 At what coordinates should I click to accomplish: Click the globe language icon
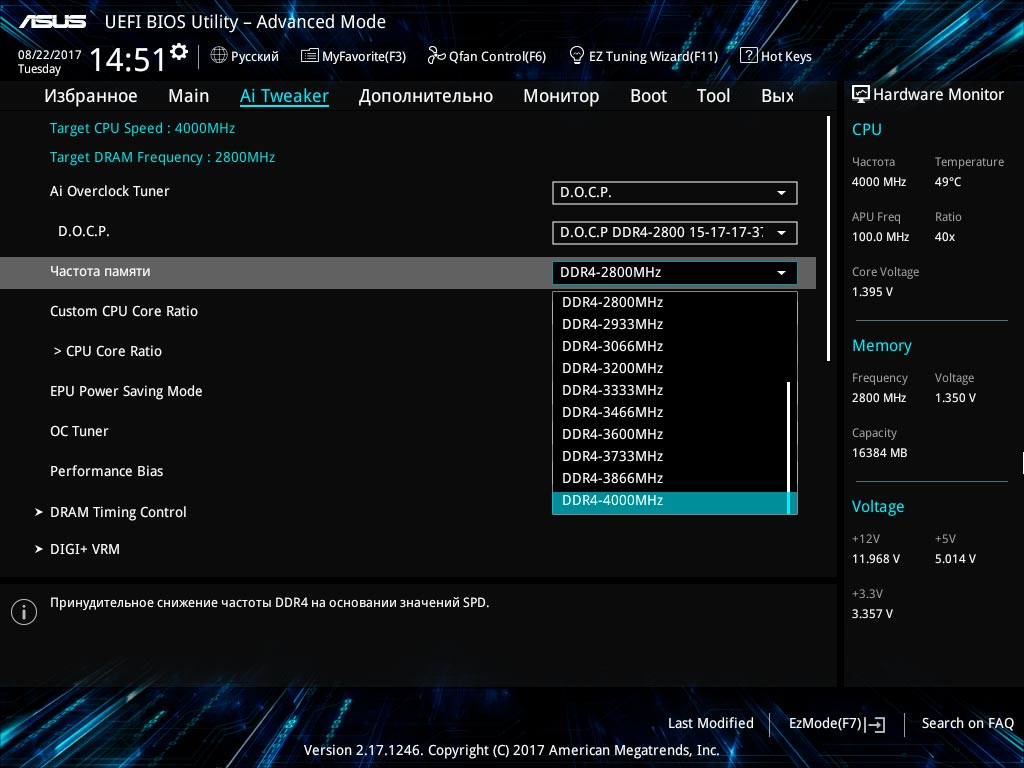coord(219,56)
